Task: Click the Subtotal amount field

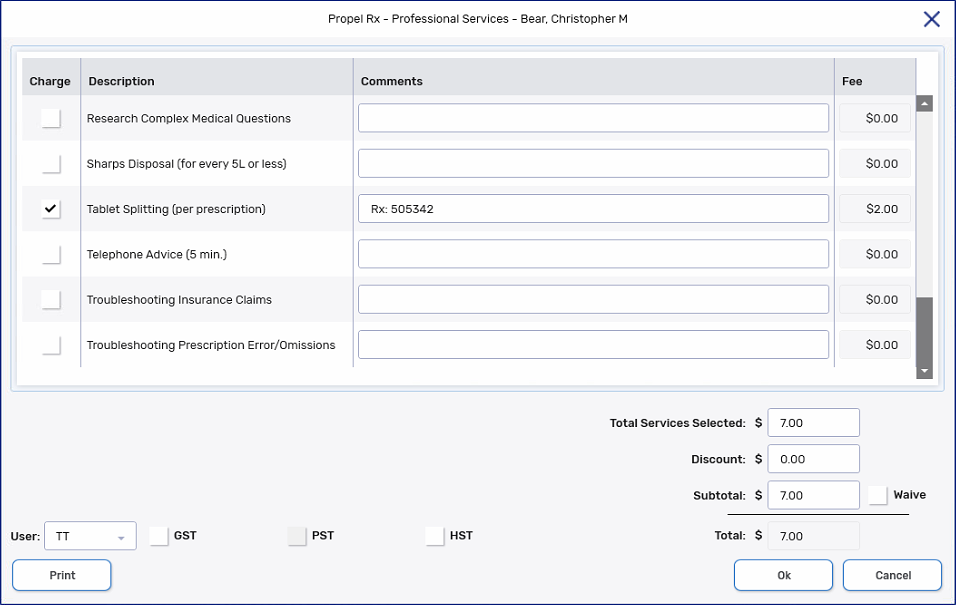Action: pos(813,494)
